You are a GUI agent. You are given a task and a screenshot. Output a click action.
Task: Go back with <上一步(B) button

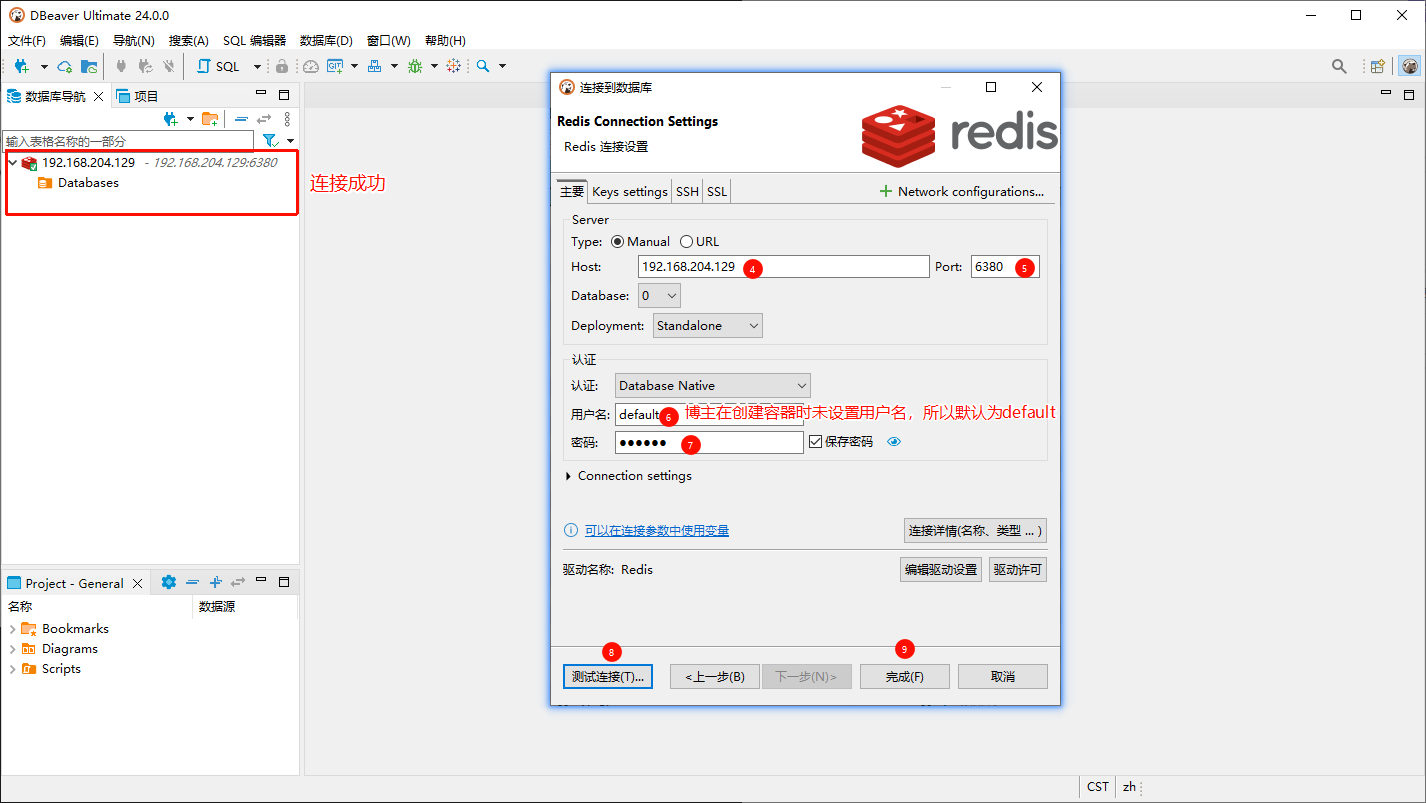coord(715,677)
